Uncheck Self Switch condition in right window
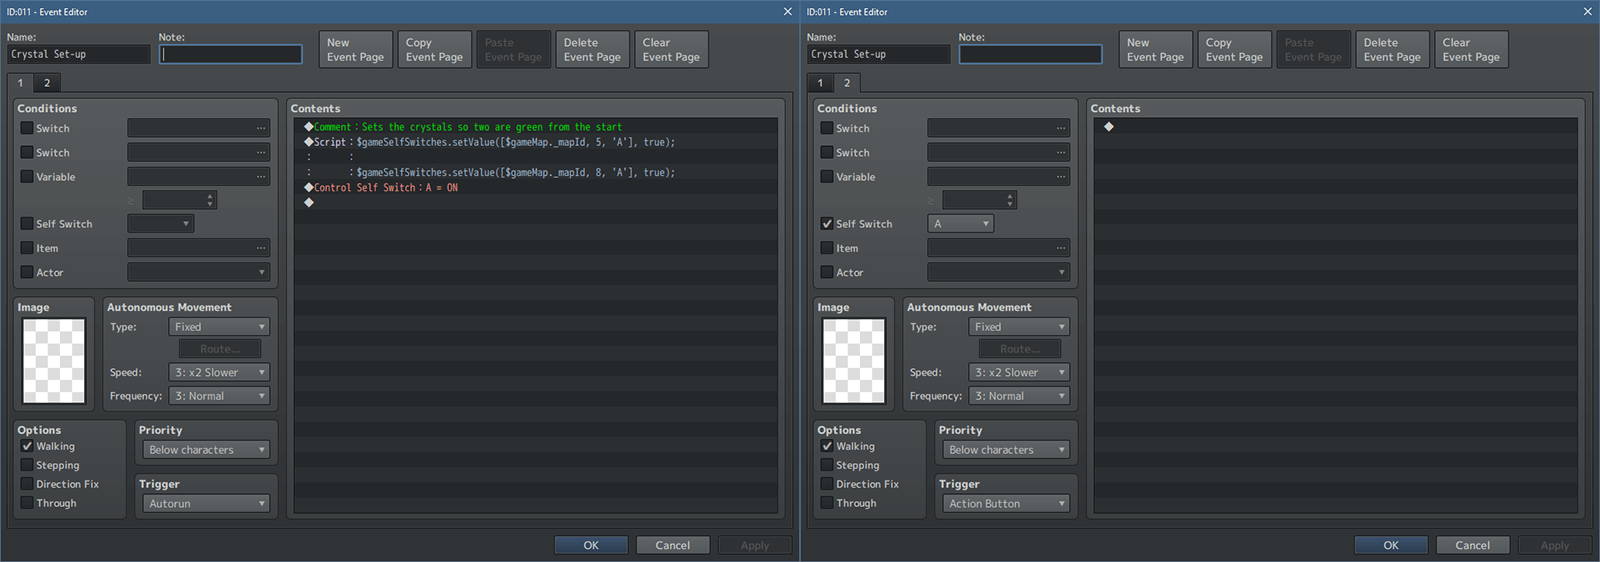The height and width of the screenshot is (562, 1600). coord(827,224)
